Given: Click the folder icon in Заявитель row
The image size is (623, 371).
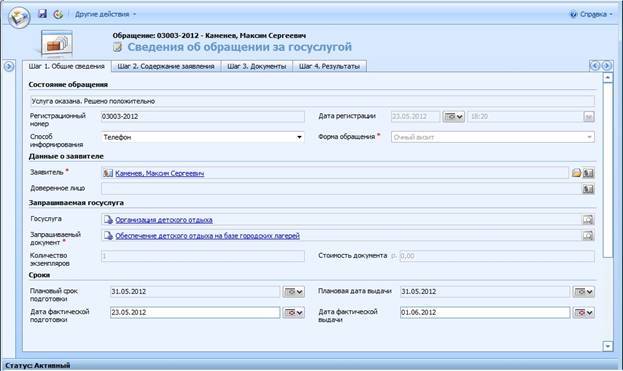Looking at the screenshot, I should (576, 173).
